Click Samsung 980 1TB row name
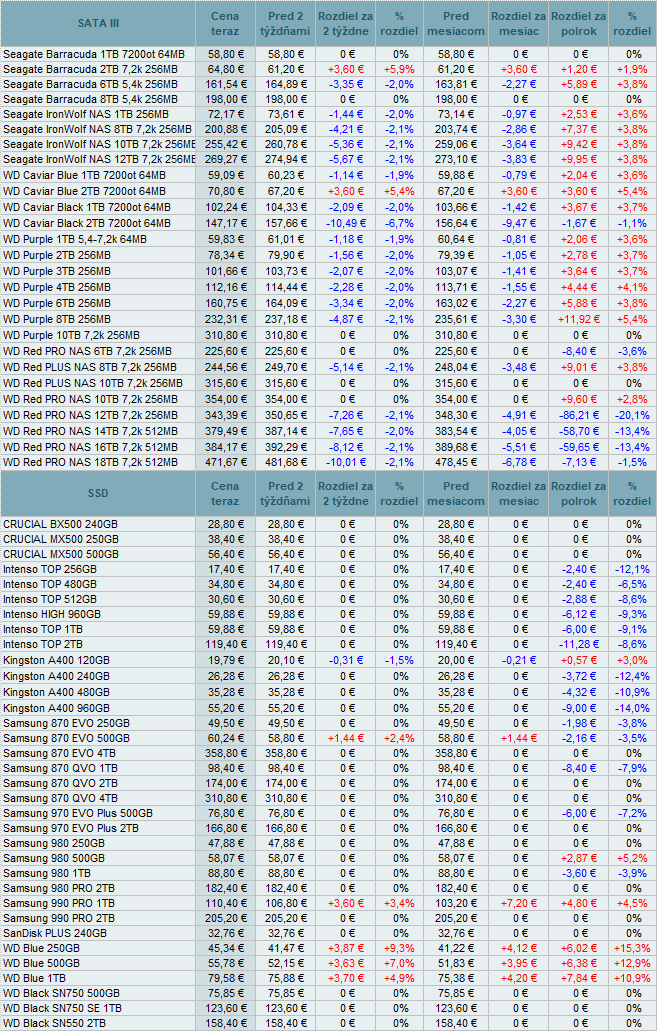Screen dimensions: 657x1031 (47, 873)
